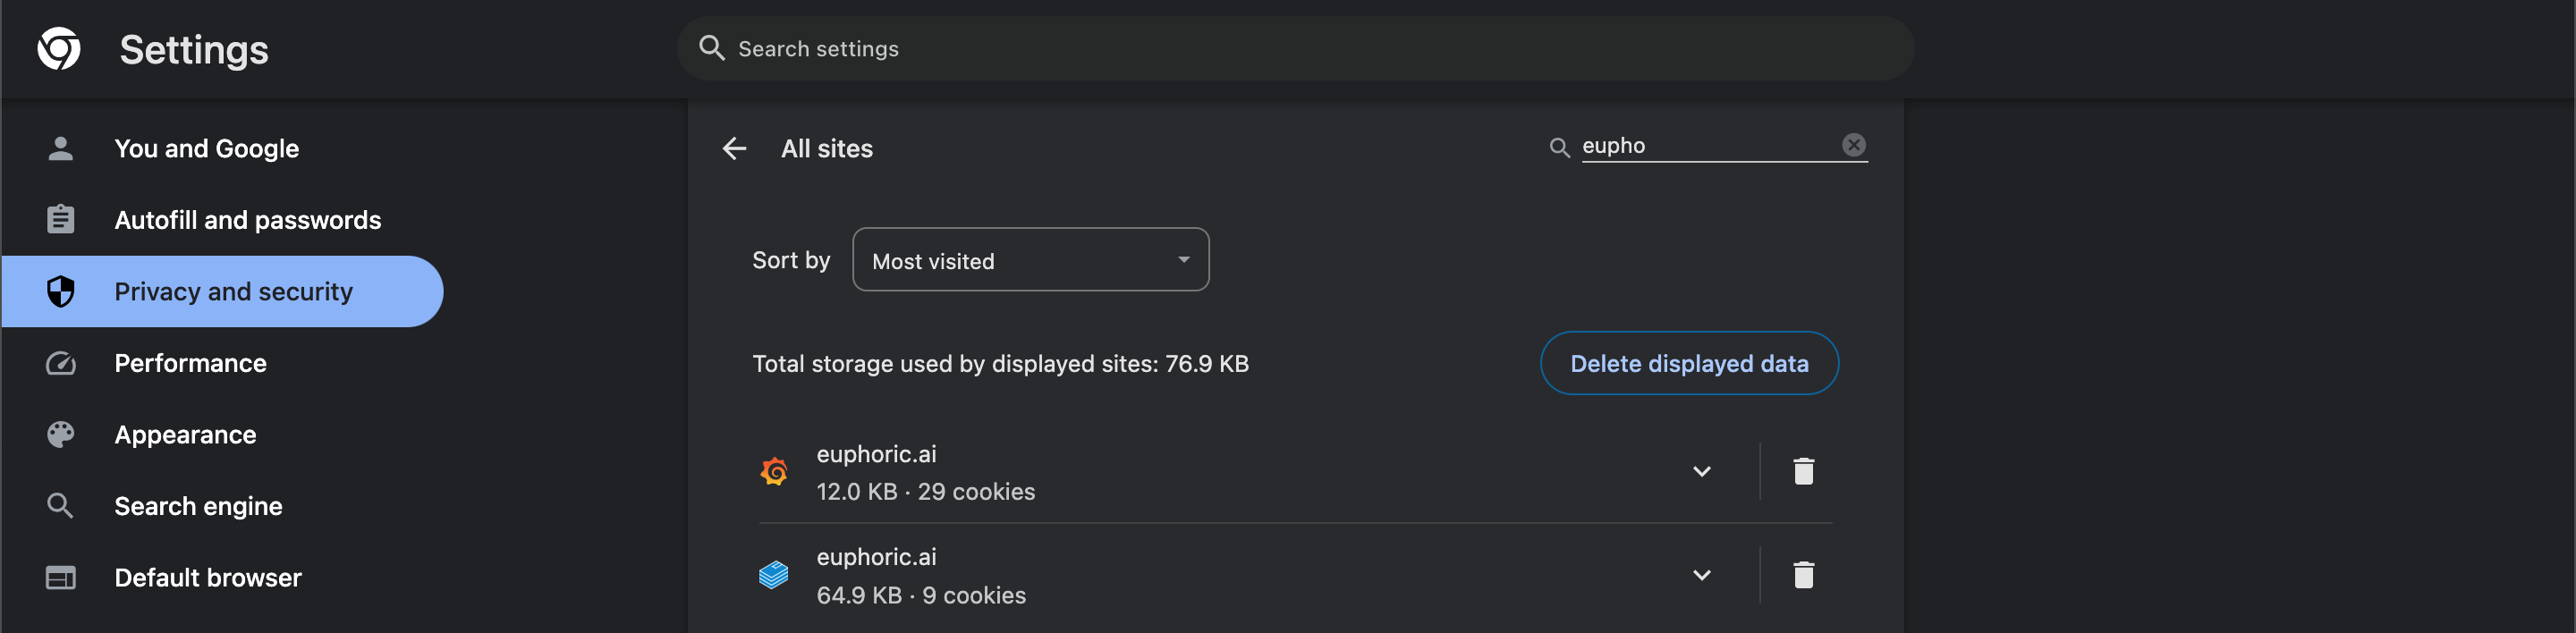Click the Delete displayed data button
2576x633 pixels.
point(1688,364)
